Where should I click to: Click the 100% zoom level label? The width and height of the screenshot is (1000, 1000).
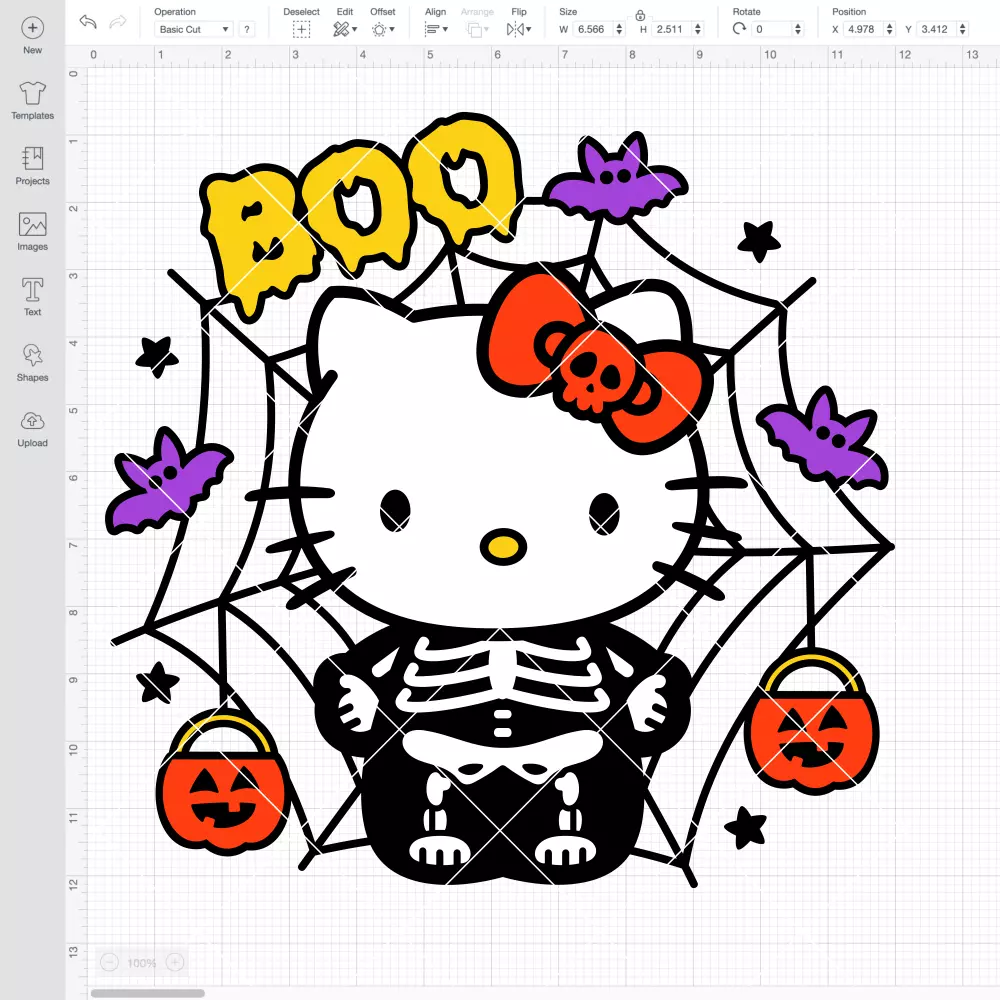[142, 963]
